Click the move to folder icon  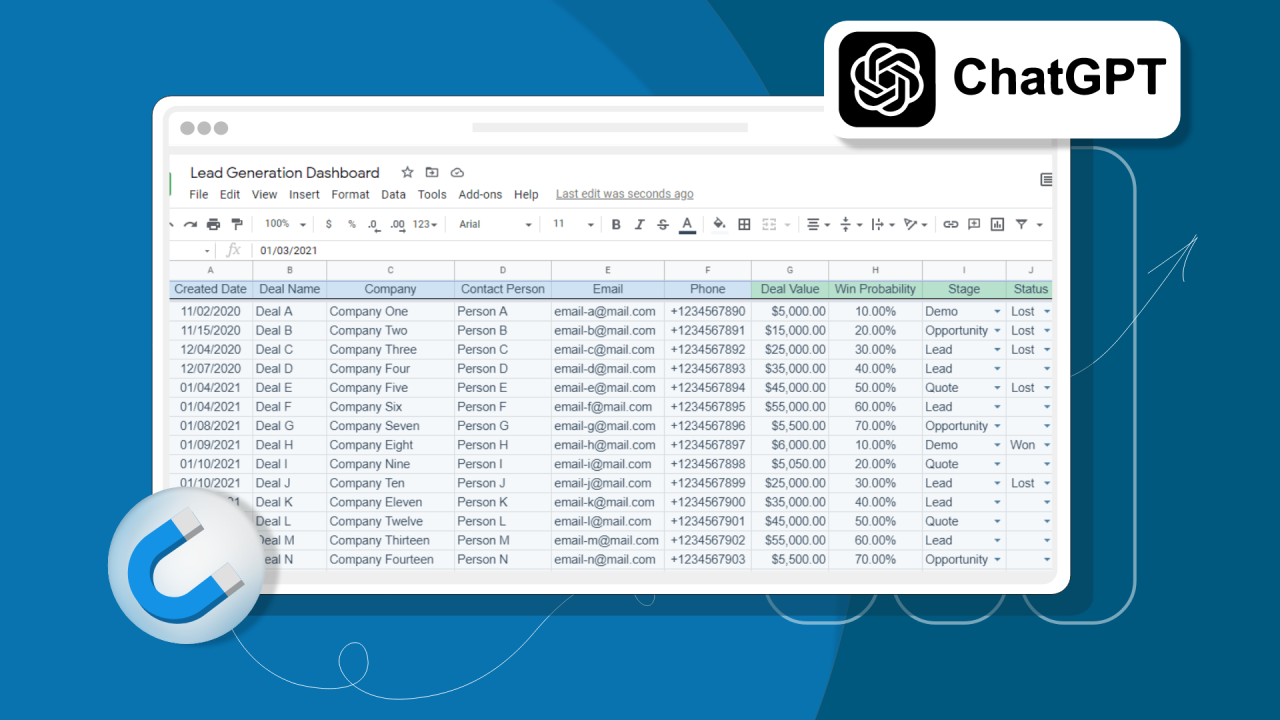point(432,172)
